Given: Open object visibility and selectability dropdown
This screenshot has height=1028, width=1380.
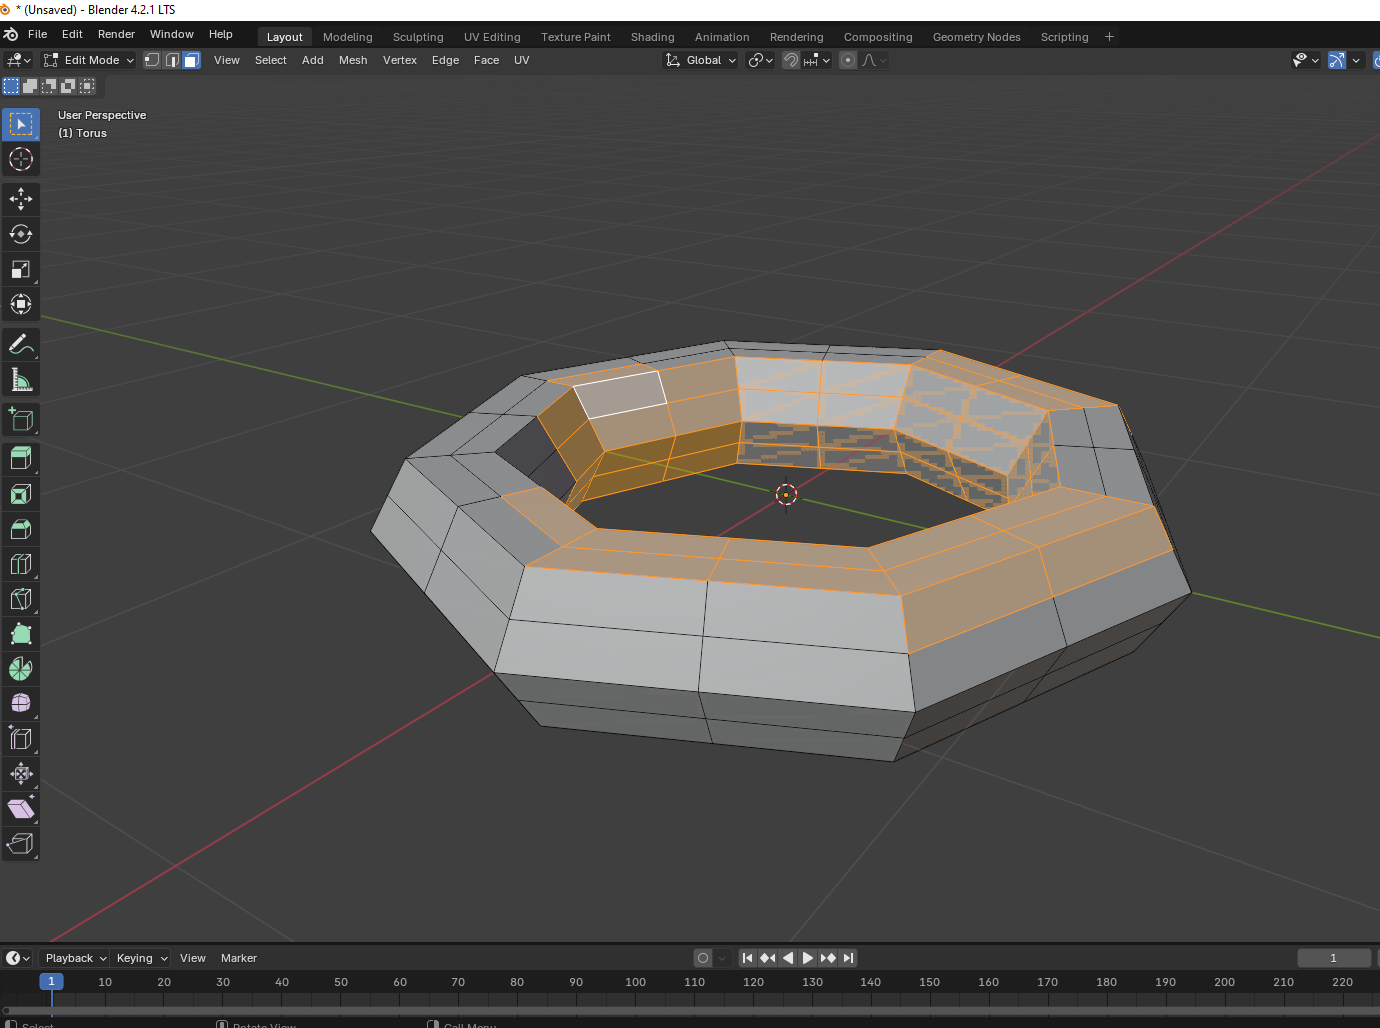Looking at the screenshot, I should point(1306,60).
